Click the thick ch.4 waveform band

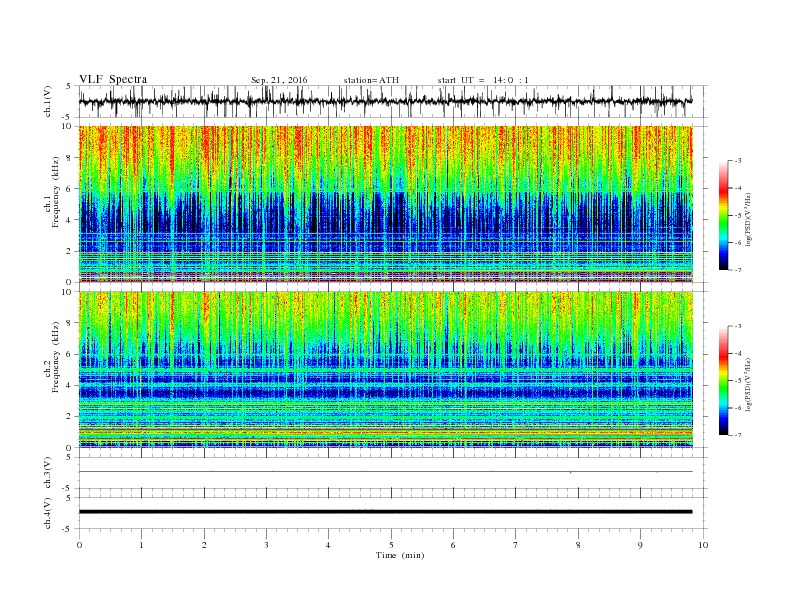385,512
